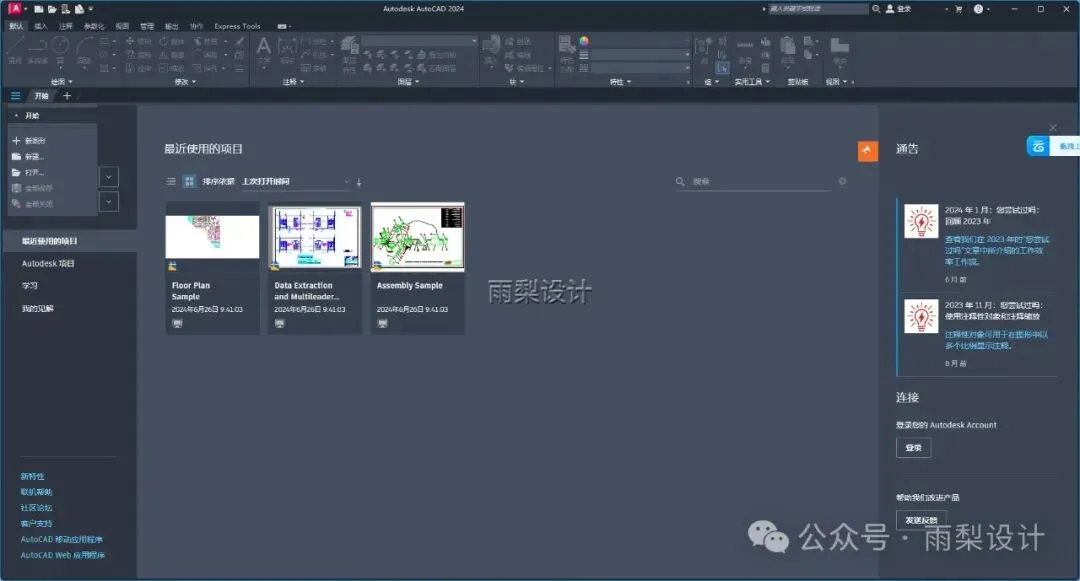The height and width of the screenshot is (581, 1080).
Task: Open the red A application menu
Action: (15, 8)
